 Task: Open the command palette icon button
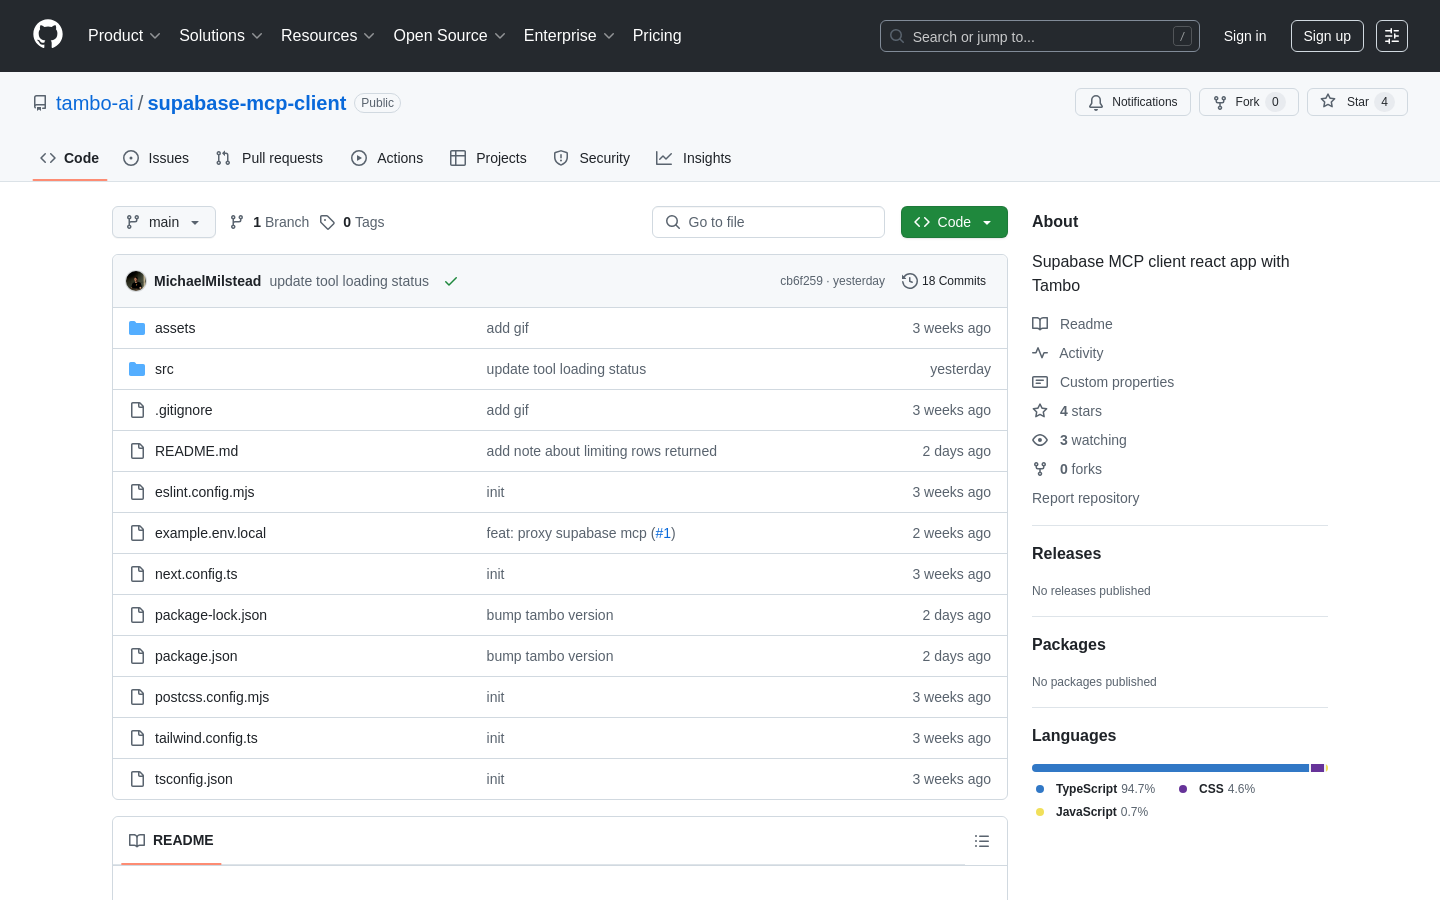click(1392, 36)
